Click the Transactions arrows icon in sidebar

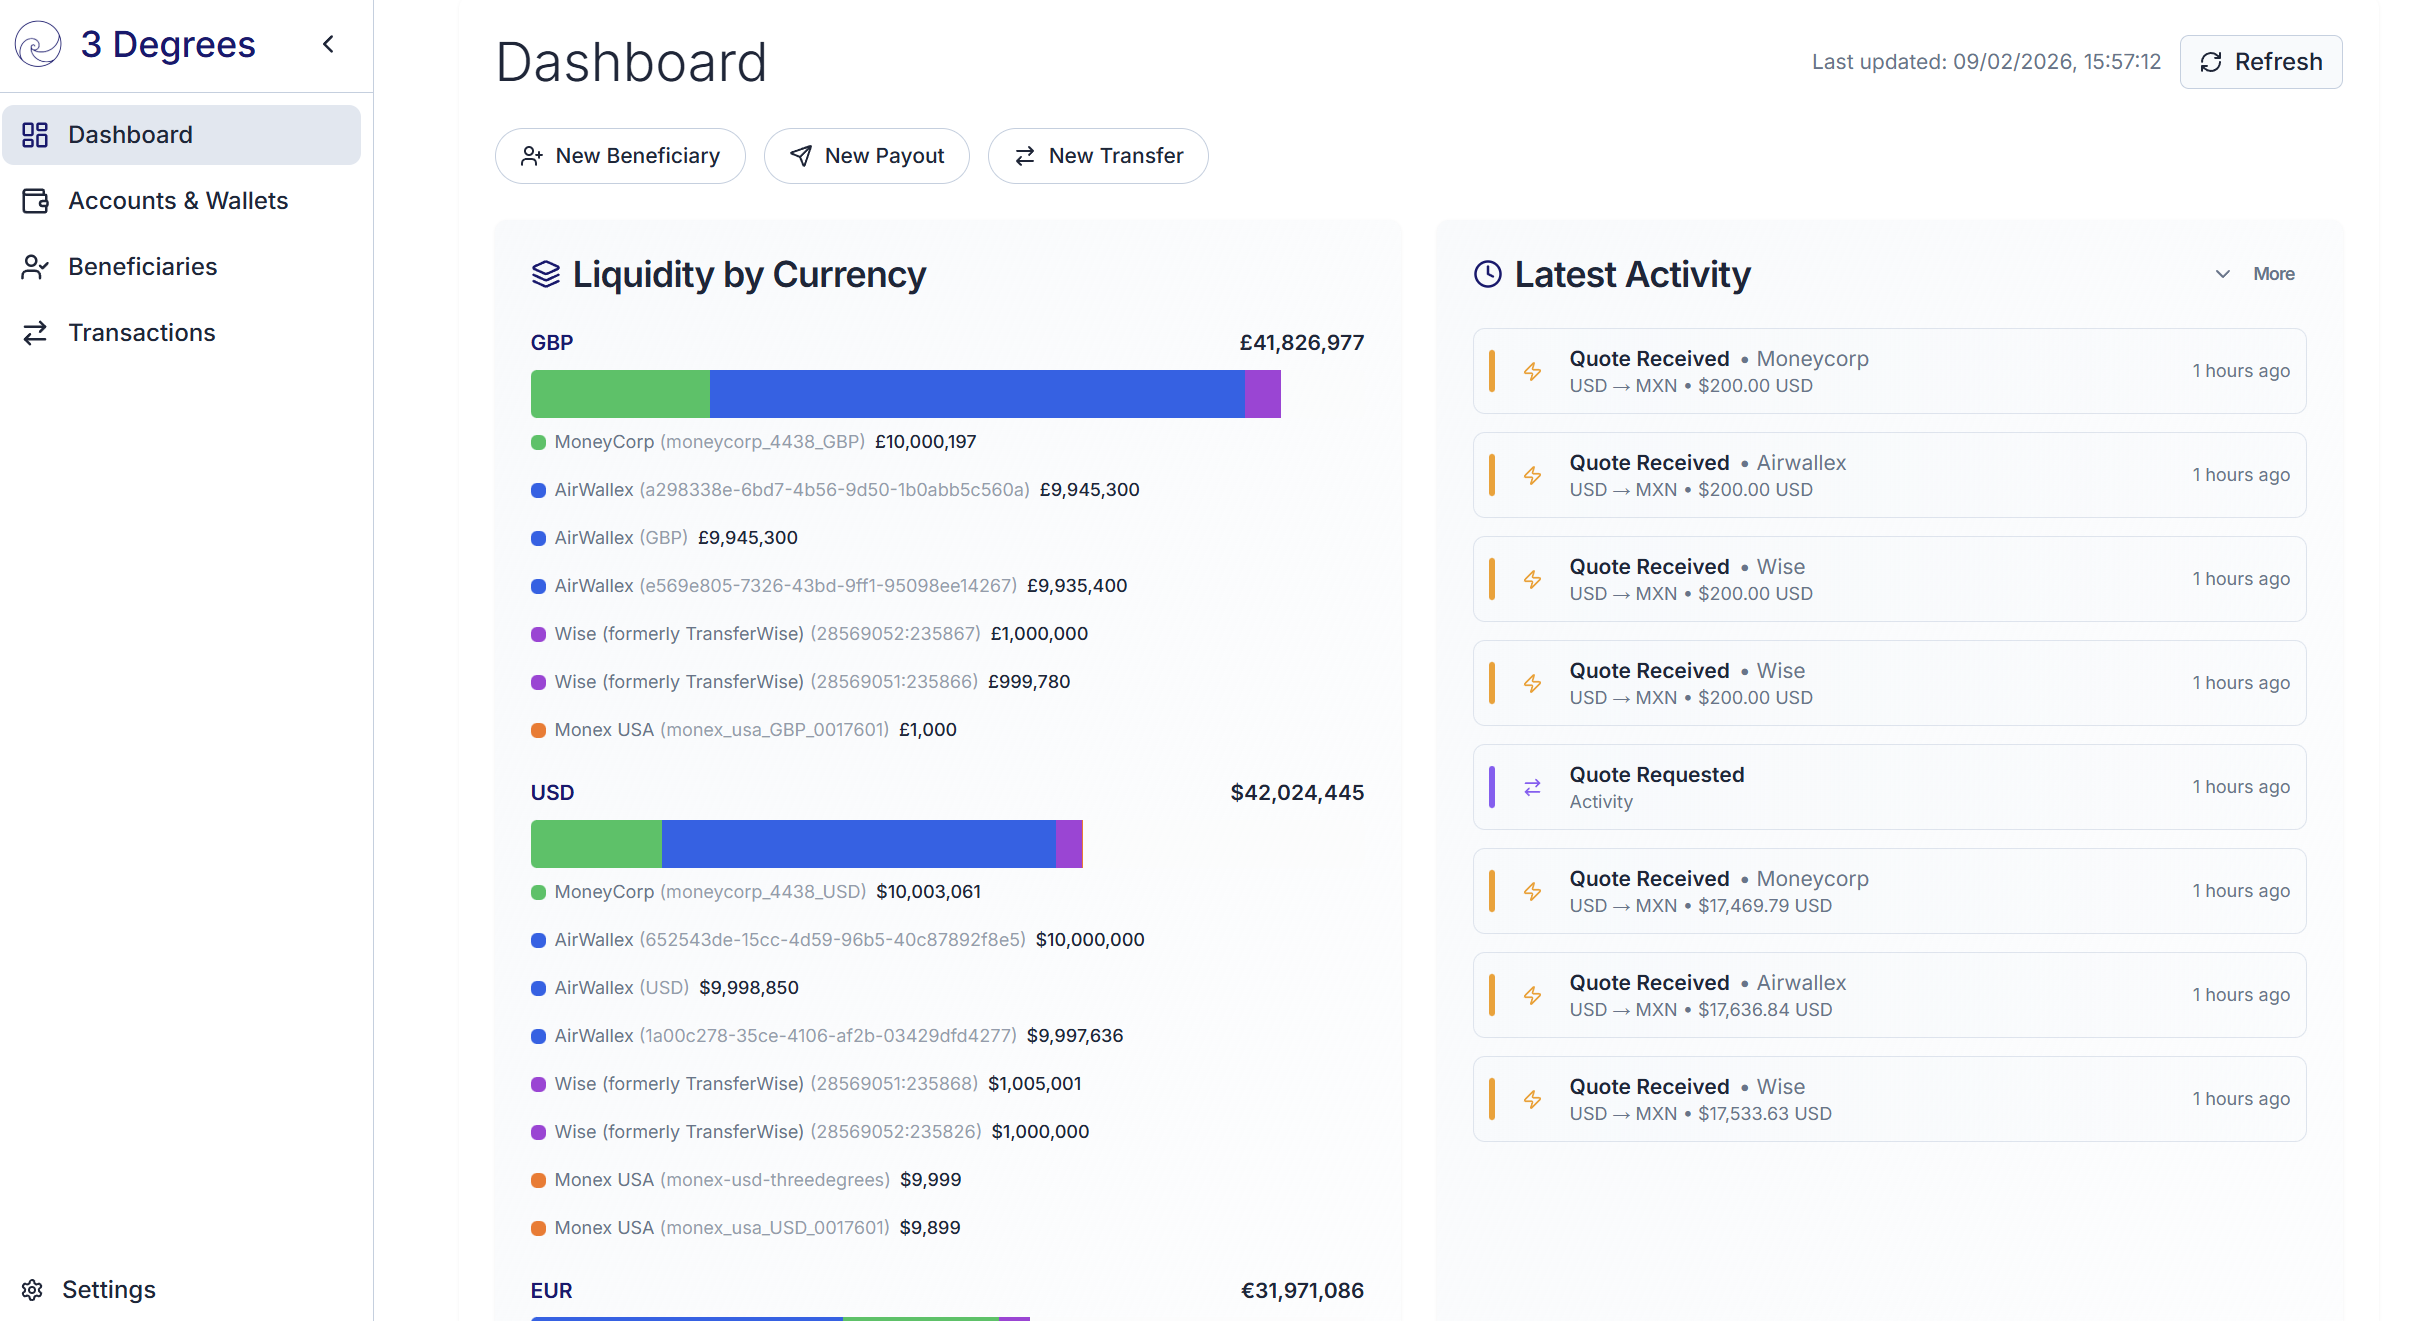pos(35,333)
